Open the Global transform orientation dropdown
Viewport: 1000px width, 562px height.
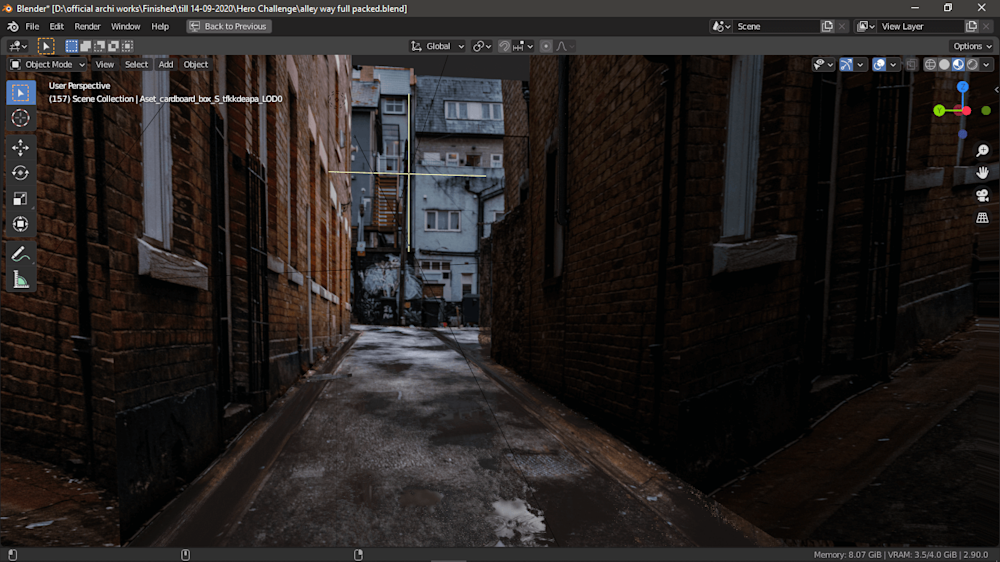click(x=438, y=46)
